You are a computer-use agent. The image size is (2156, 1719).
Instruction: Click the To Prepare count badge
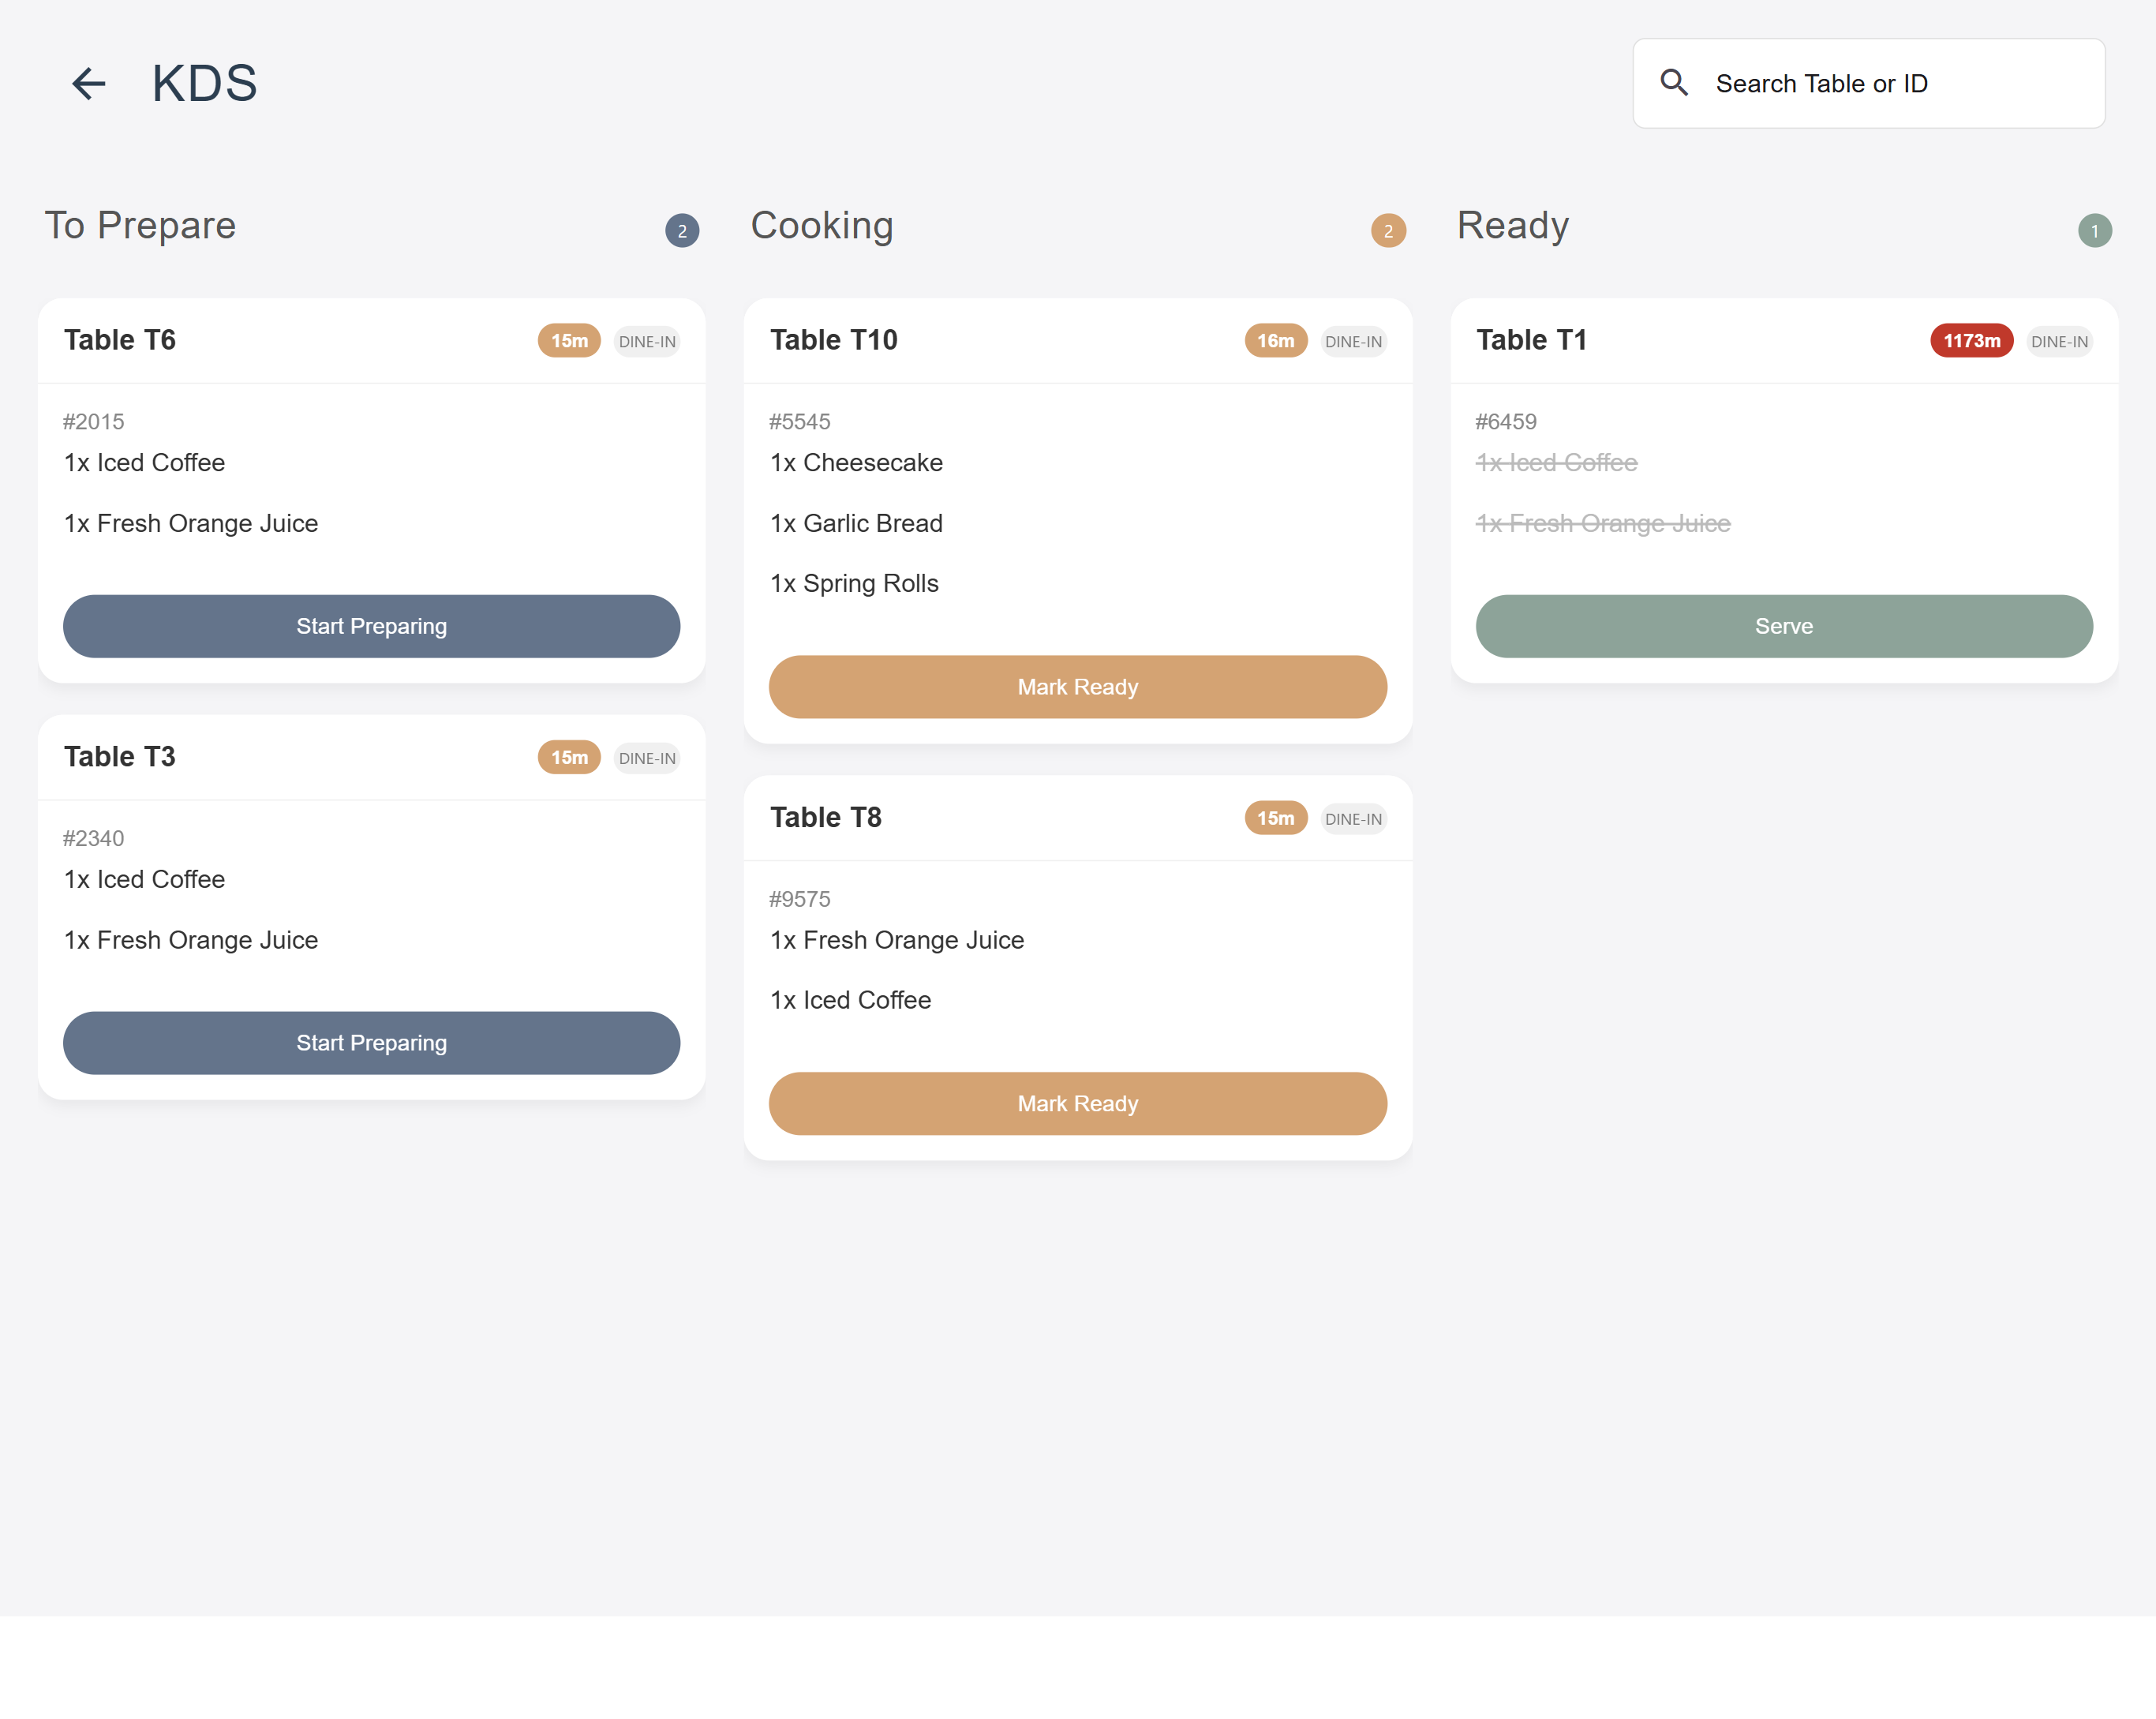pos(682,231)
